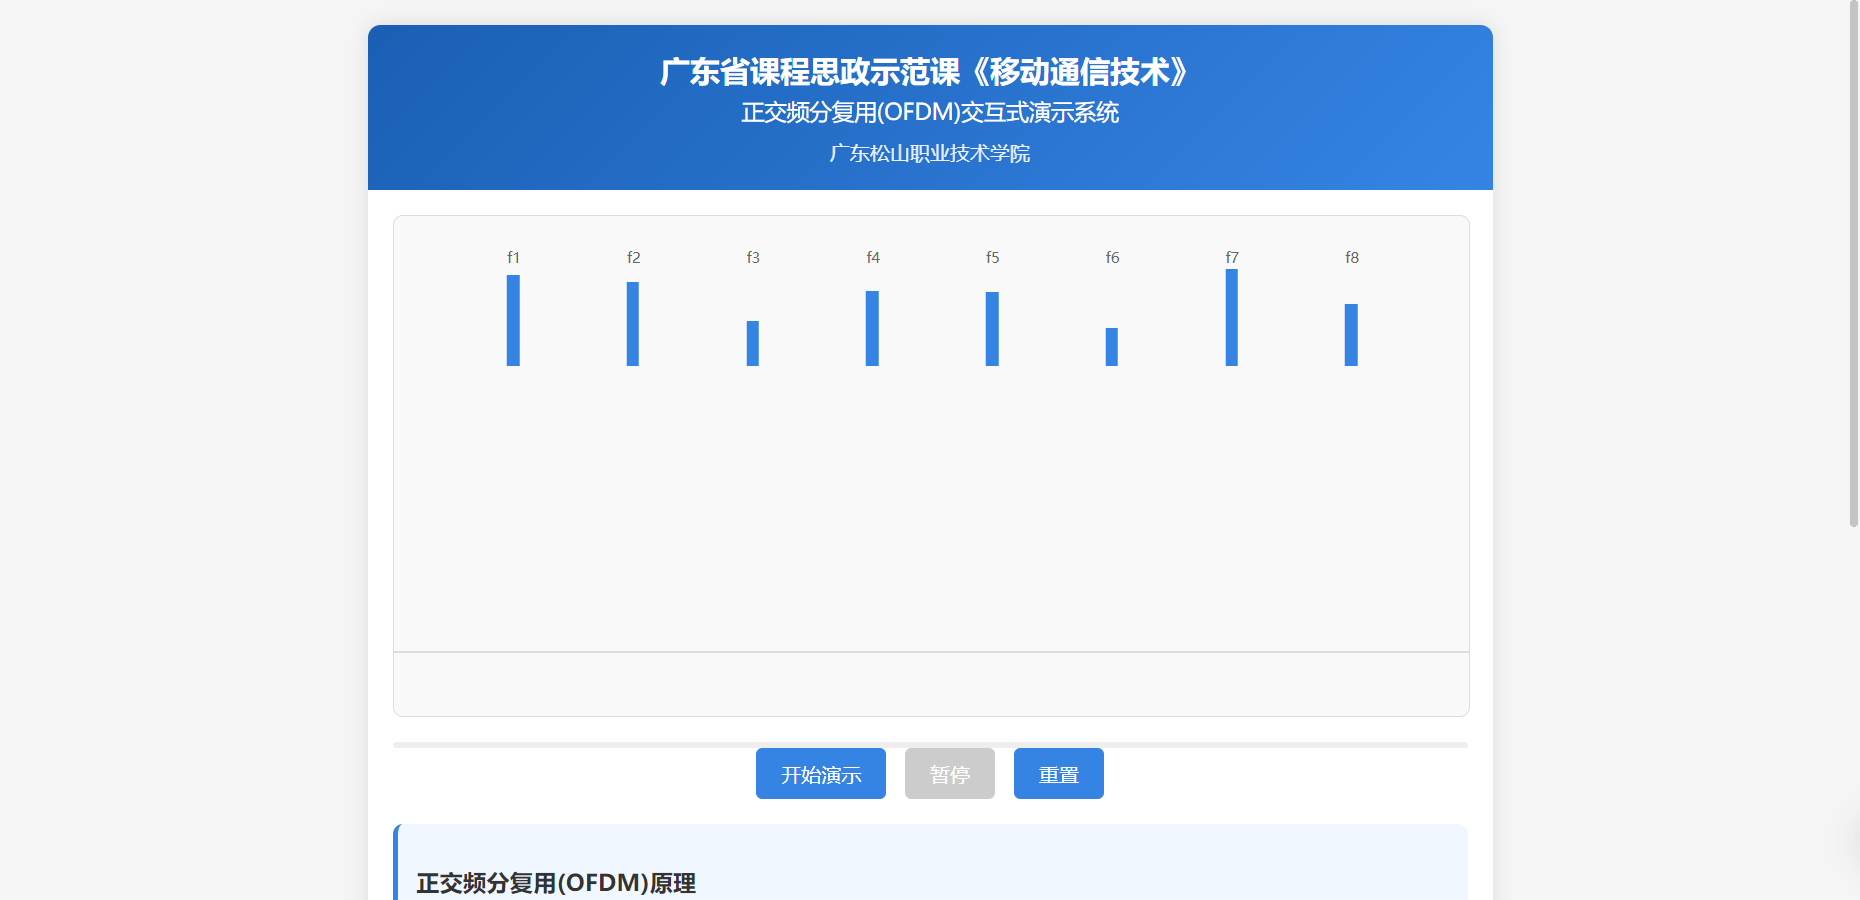Click the page vertical scrollbar thumb

[x=1853, y=260]
